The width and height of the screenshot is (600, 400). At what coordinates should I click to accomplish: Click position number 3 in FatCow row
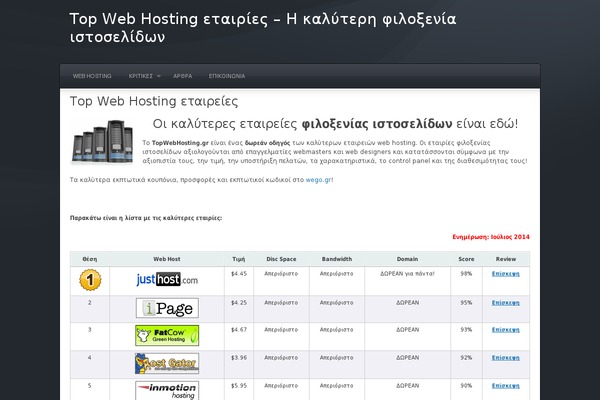tap(90, 330)
